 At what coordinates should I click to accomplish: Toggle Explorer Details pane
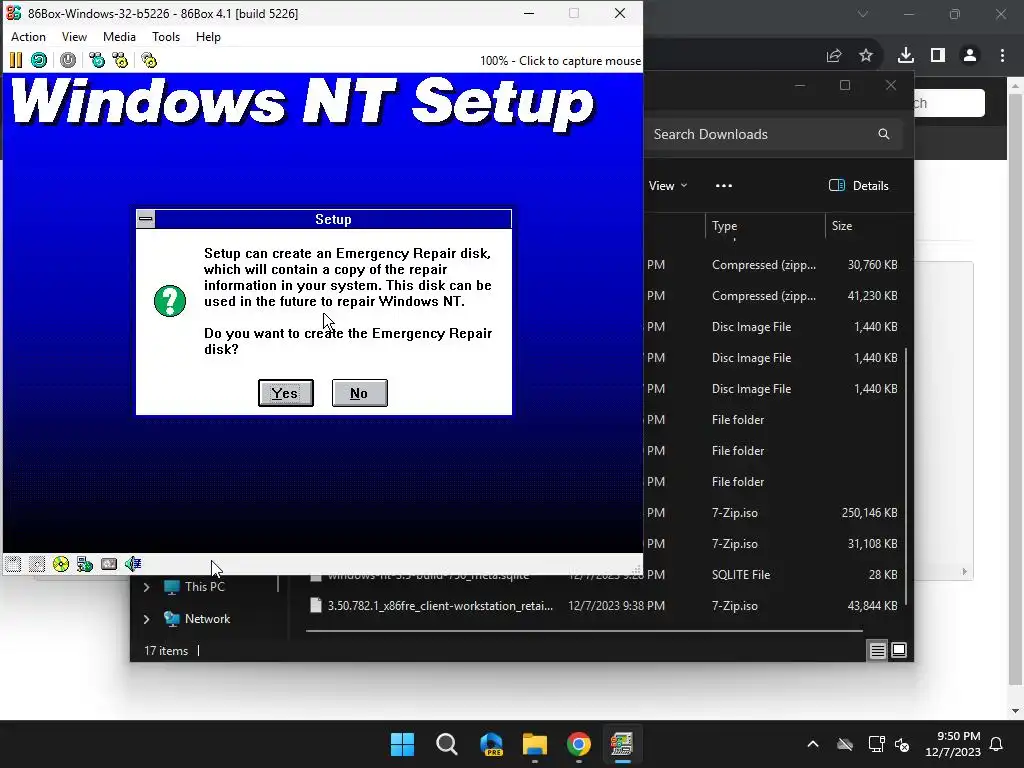pos(859,185)
